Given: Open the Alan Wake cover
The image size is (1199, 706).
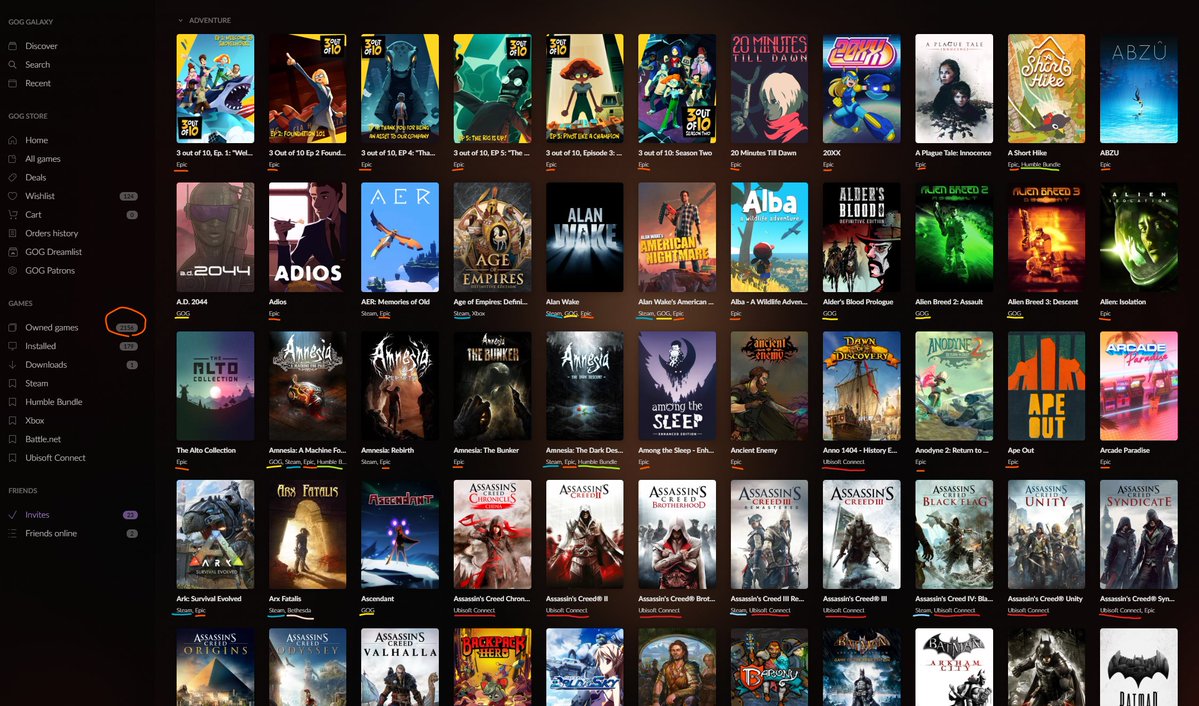Looking at the screenshot, I should pos(585,237).
